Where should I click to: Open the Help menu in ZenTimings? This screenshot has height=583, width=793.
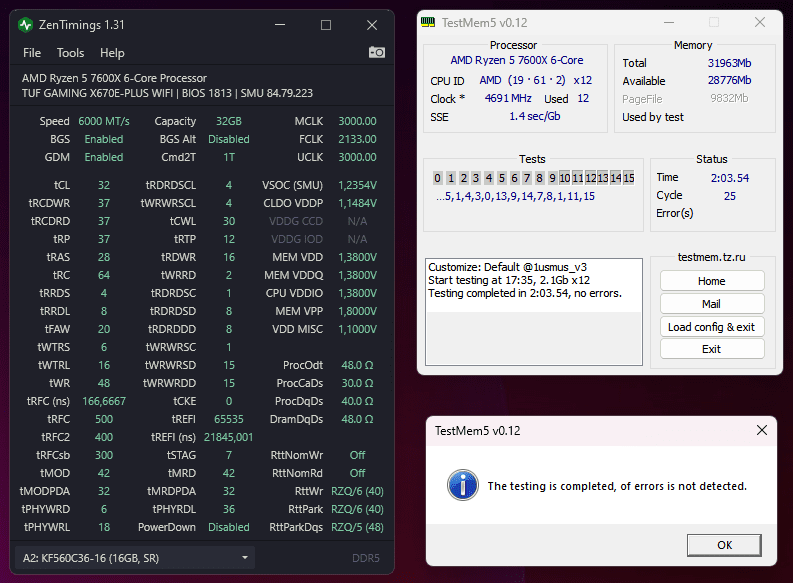[x=112, y=53]
